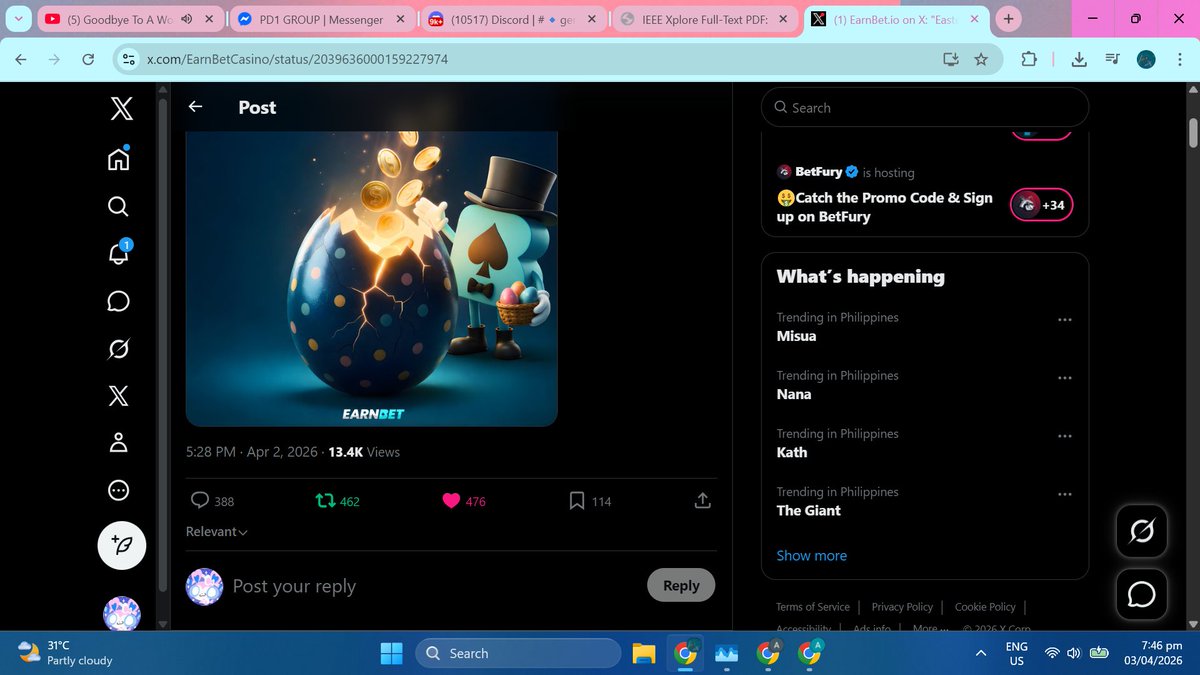View site information icon in address bar
Image resolution: width=1200 pixels, height=675 pixels.
127,60
